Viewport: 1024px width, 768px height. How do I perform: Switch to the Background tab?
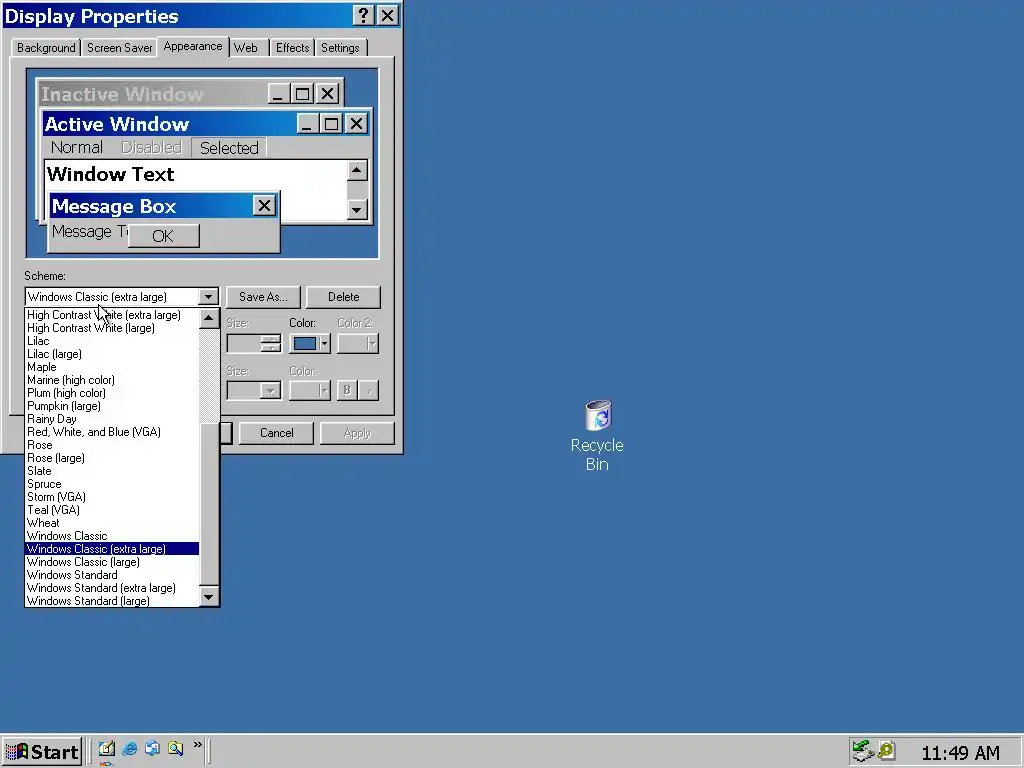pos(46,48)
